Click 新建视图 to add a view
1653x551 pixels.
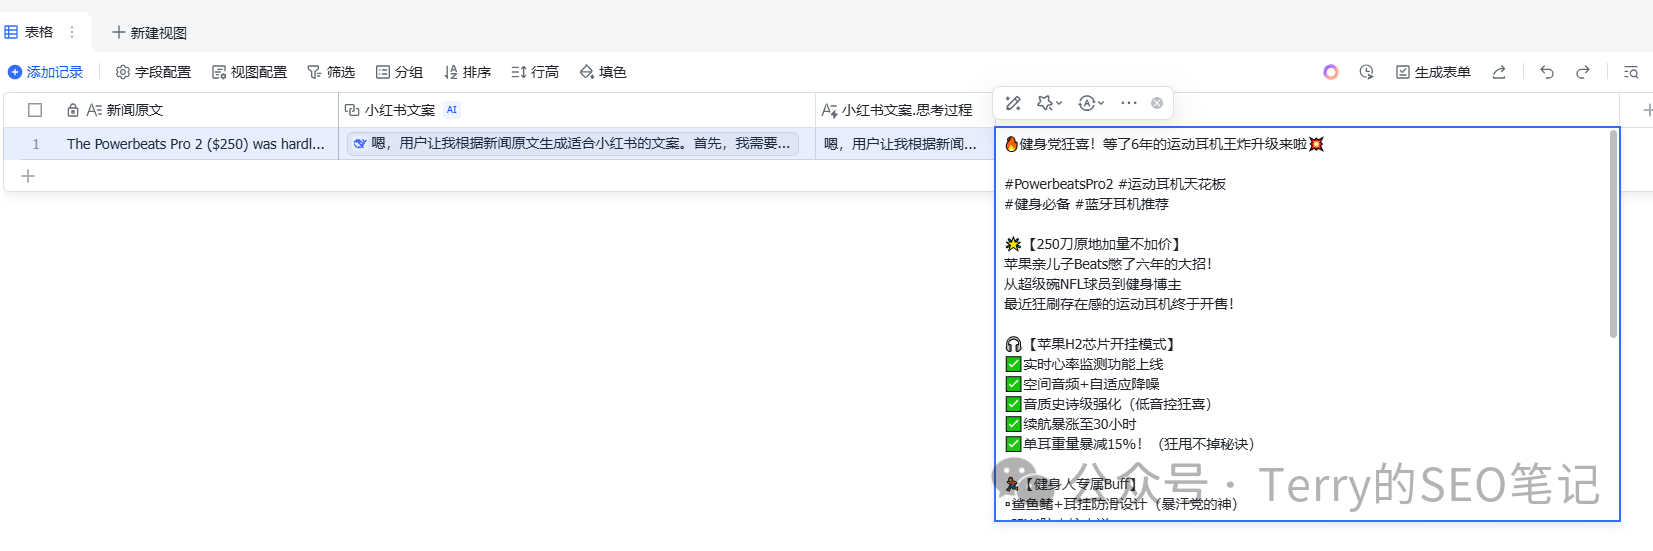149,33
